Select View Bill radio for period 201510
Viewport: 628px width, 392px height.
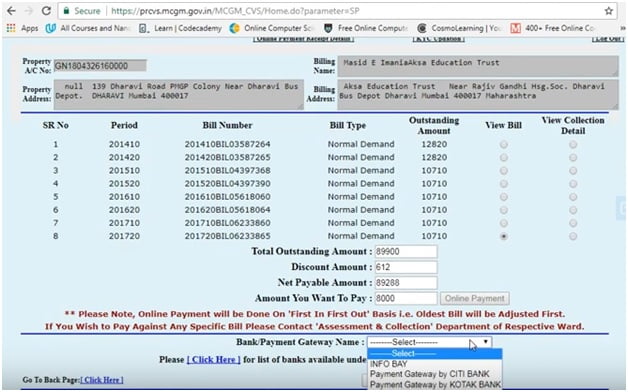tap(503, 171)
